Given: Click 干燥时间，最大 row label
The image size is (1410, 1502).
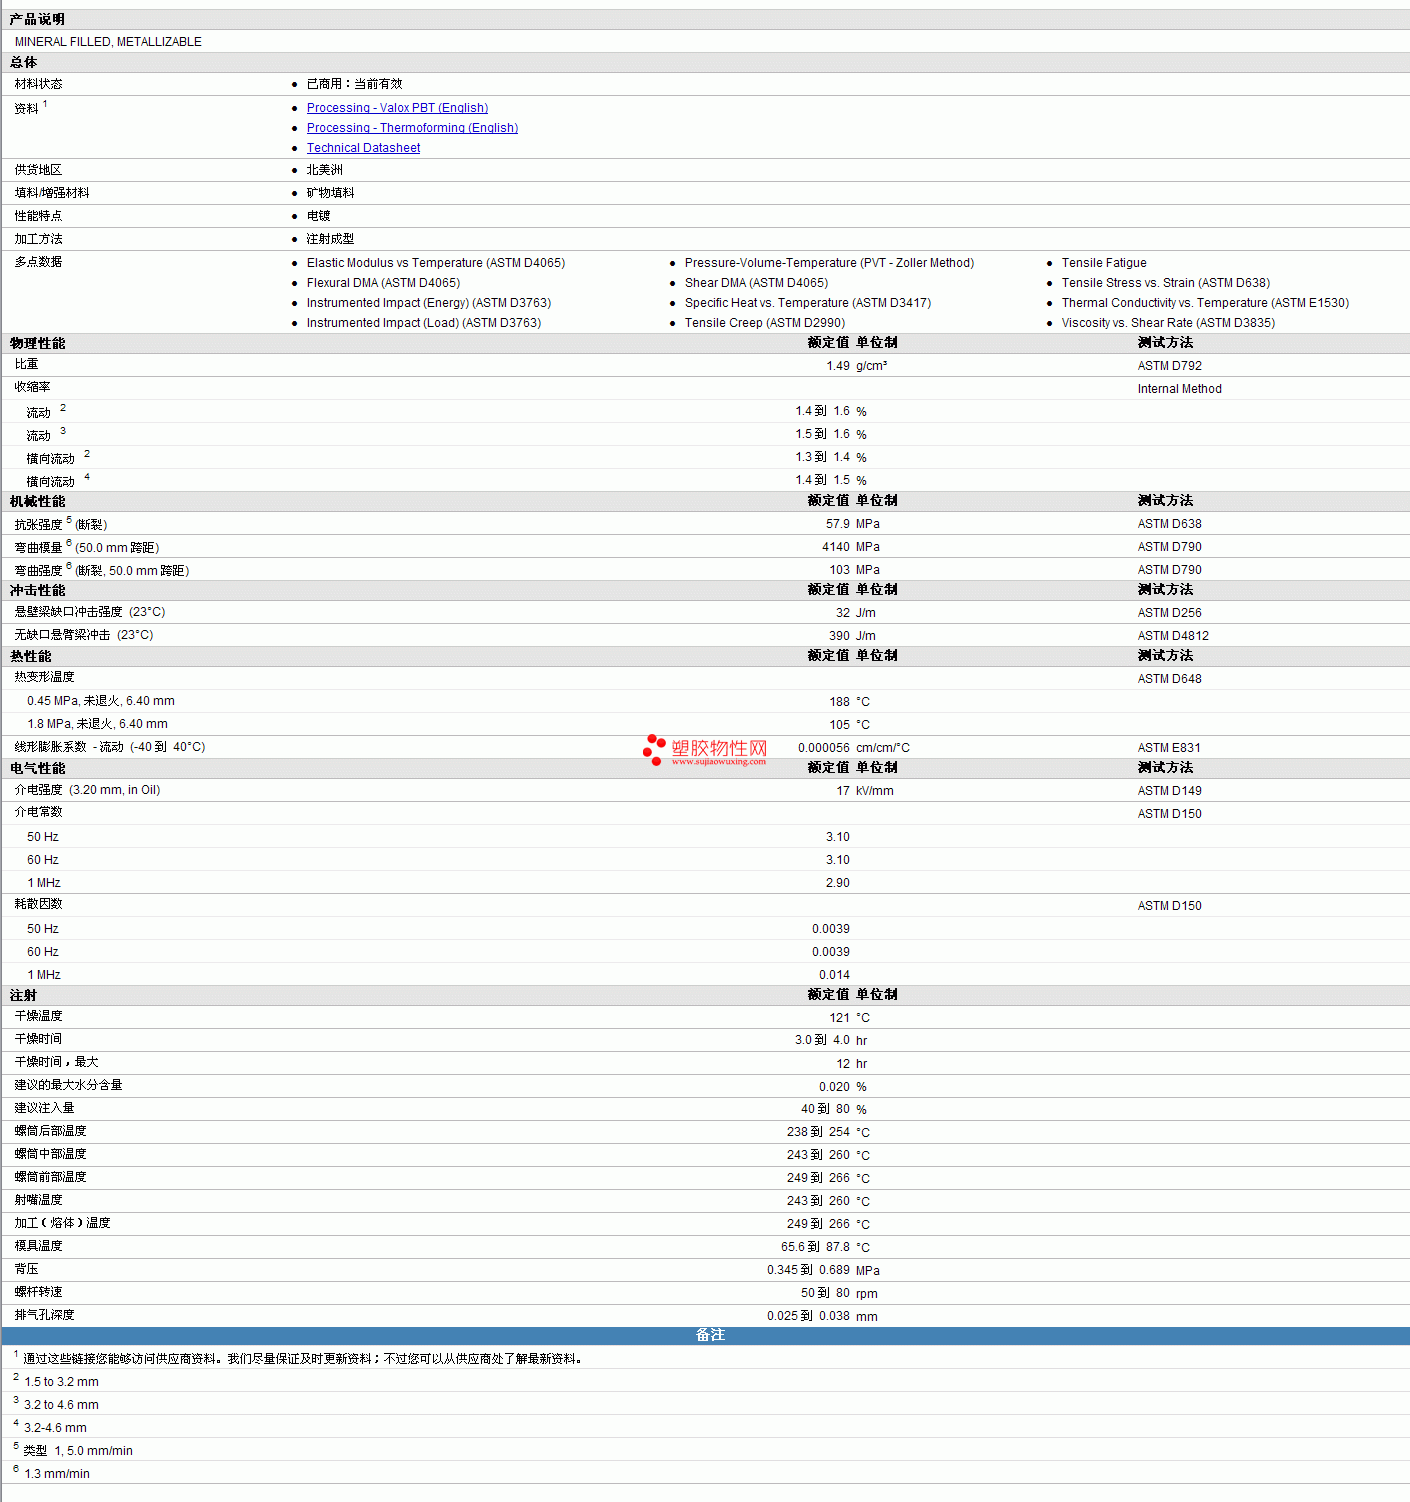Looking at the screenshot, I should click(56, 1062).
